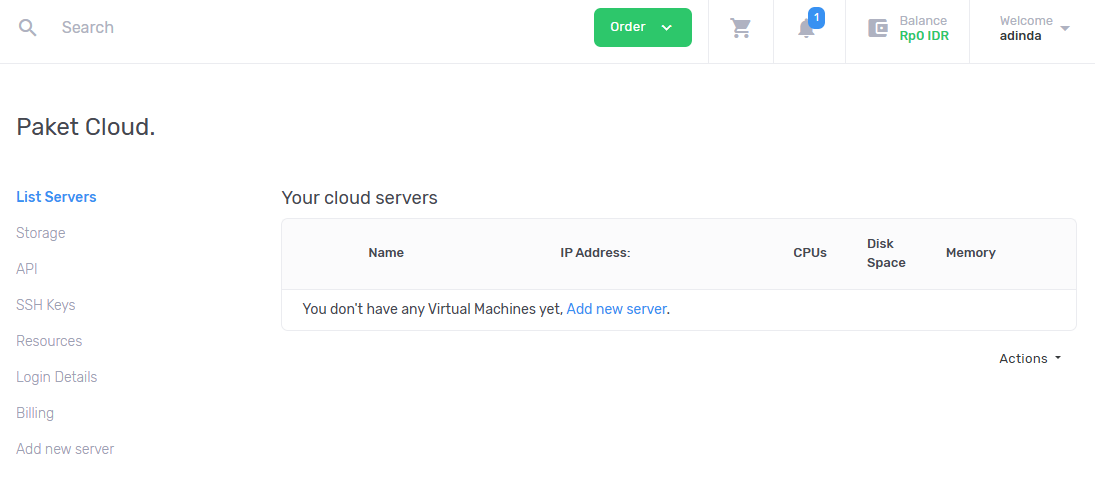Open the shopping cart icon

(x=740, y=28)
